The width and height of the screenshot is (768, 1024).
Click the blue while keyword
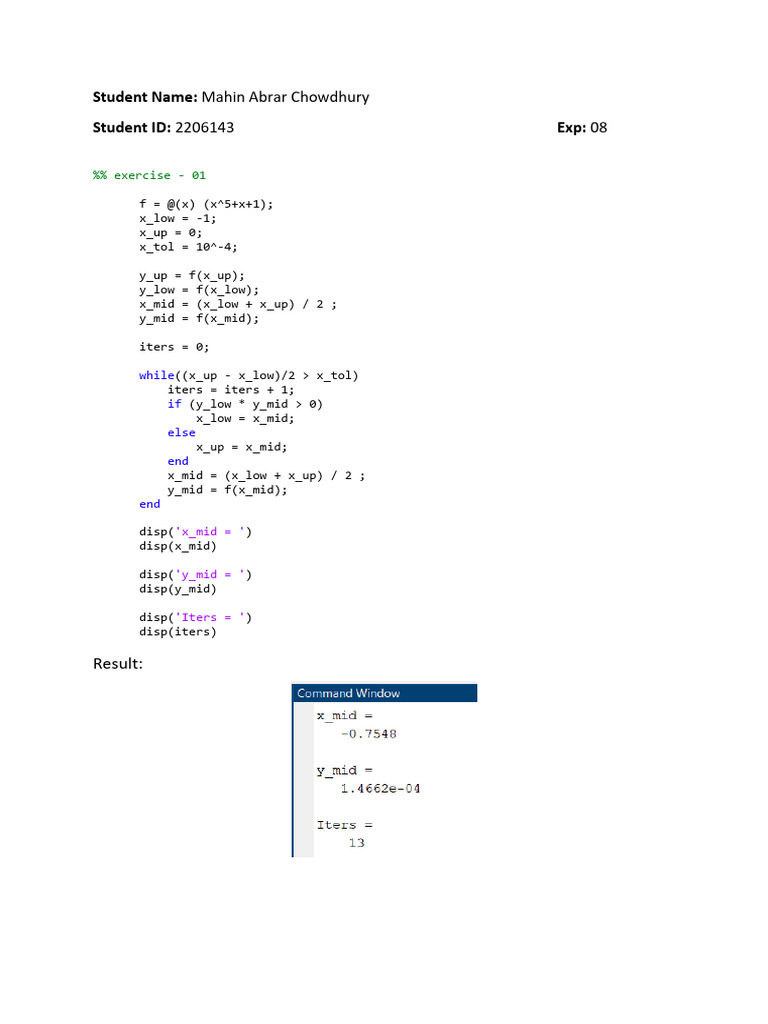tap(157, 376)
